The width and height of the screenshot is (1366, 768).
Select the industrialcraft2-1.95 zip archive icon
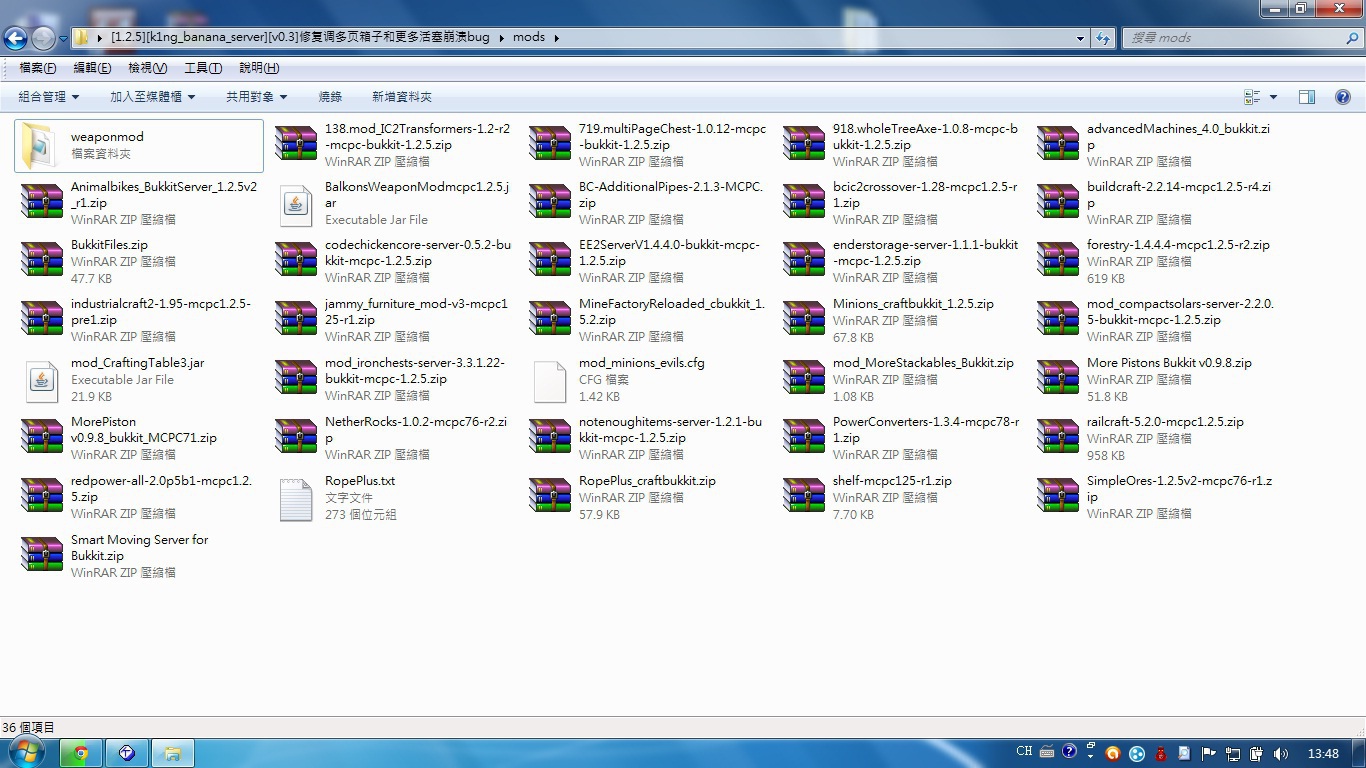coord(41,320)
